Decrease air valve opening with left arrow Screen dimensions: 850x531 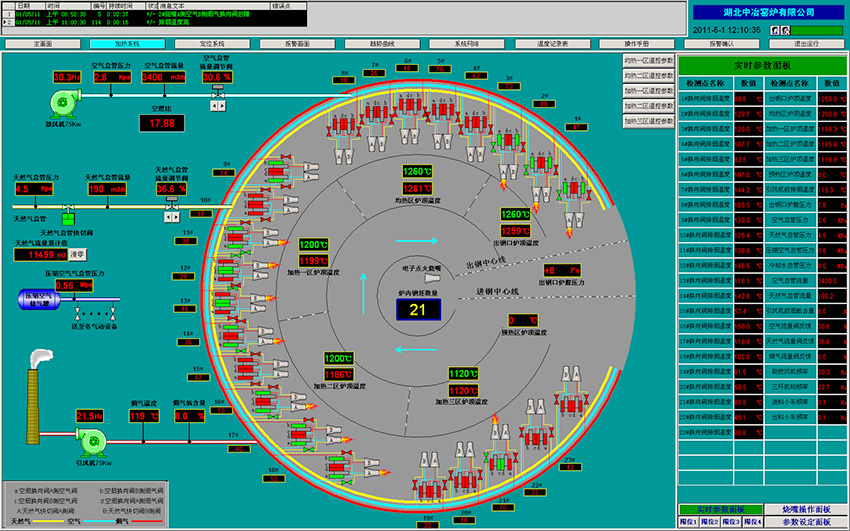pyautogui.click(x=212, y=104)
